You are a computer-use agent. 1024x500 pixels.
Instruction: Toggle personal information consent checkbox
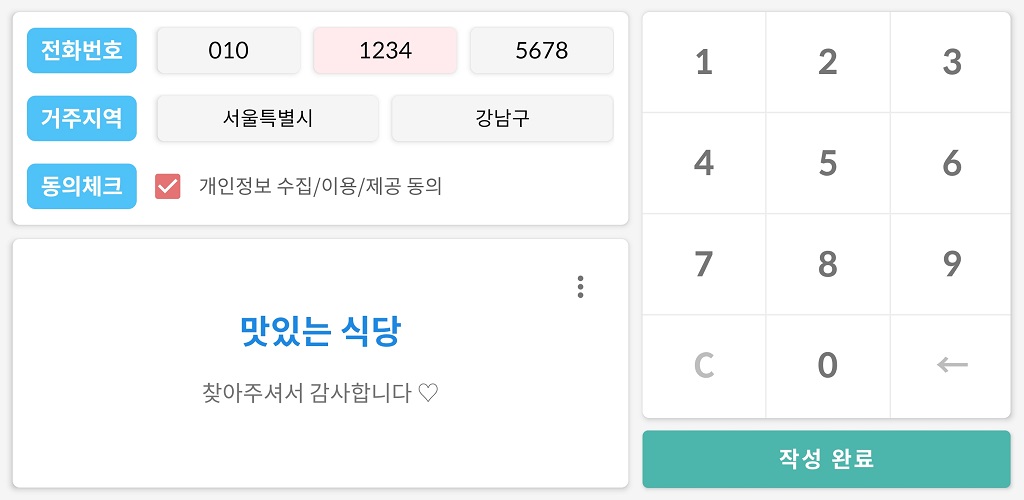point(168,186)
